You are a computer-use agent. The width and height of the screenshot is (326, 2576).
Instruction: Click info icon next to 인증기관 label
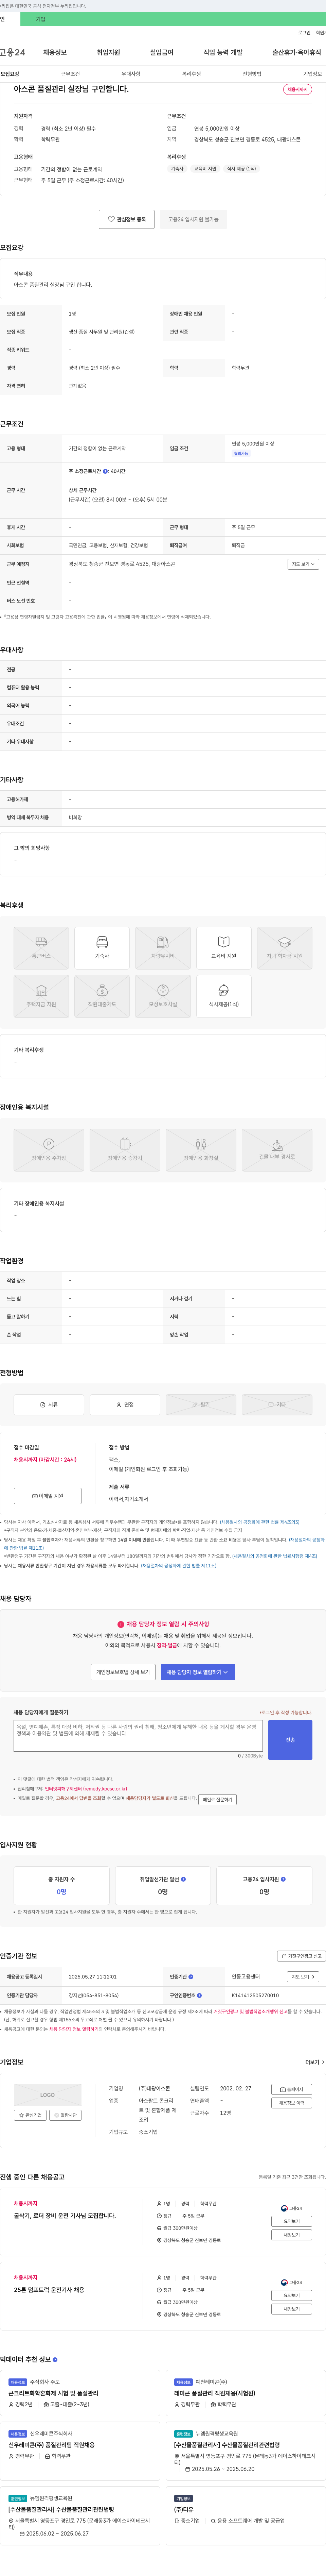191,1977
